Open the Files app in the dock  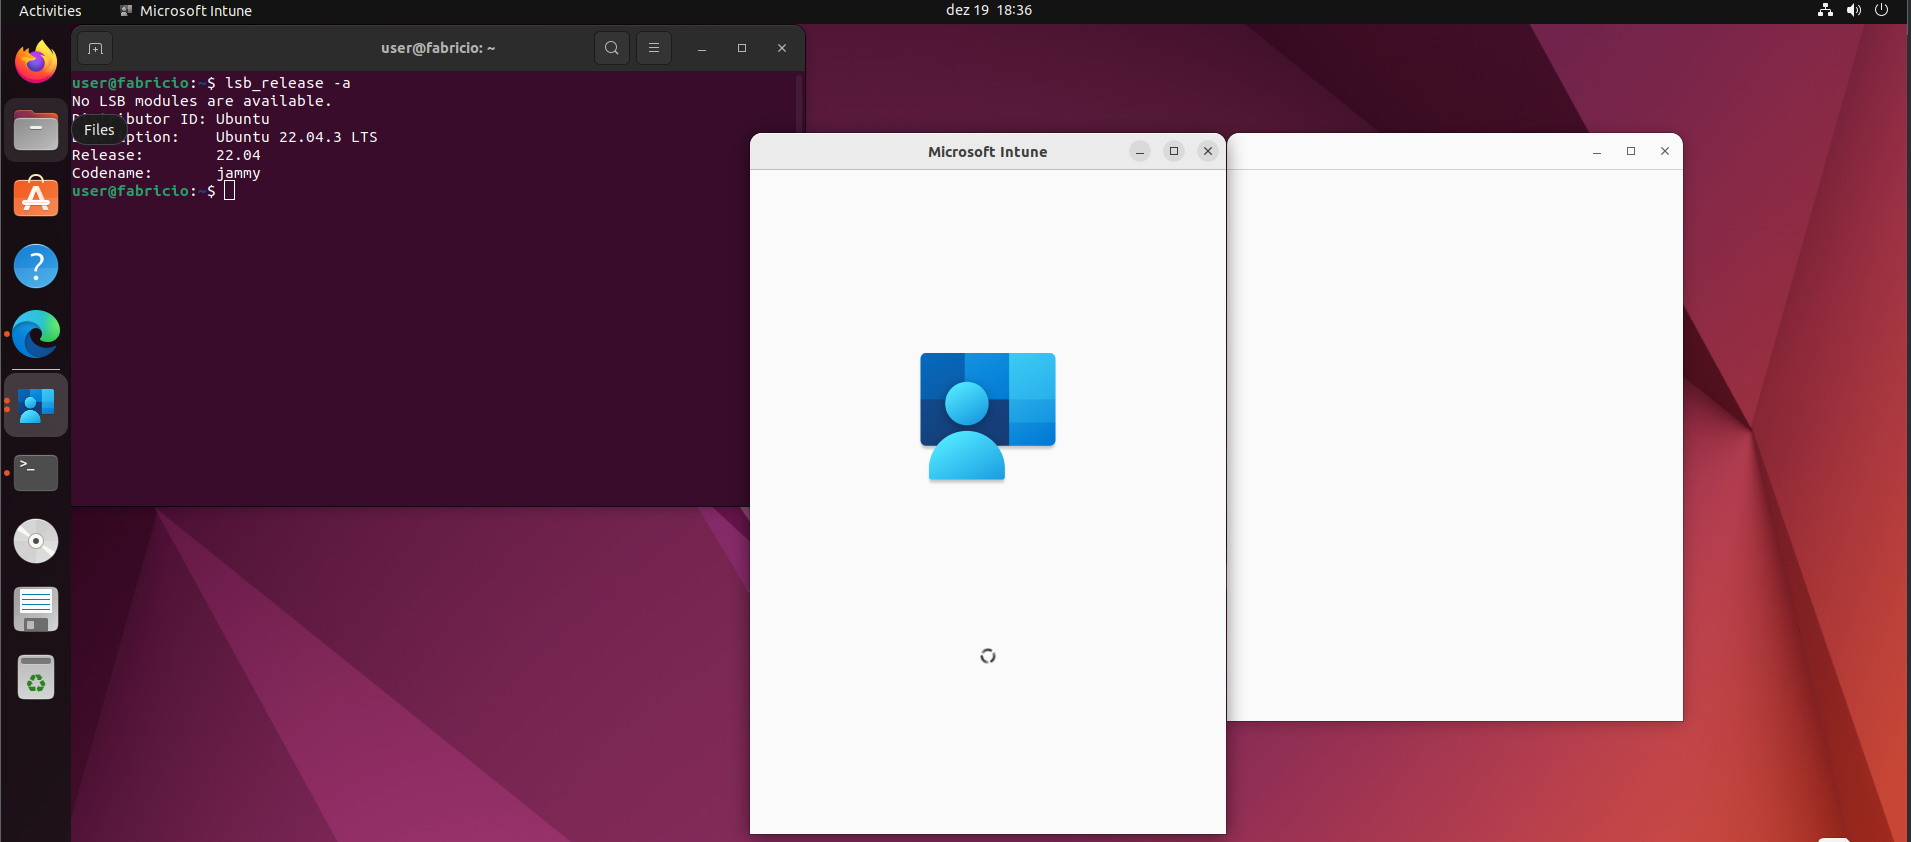point(36,131)
